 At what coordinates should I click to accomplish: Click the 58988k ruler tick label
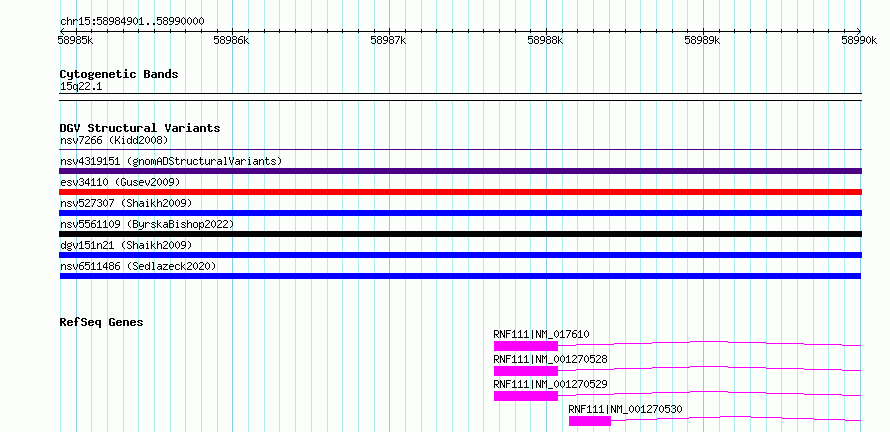545,40
